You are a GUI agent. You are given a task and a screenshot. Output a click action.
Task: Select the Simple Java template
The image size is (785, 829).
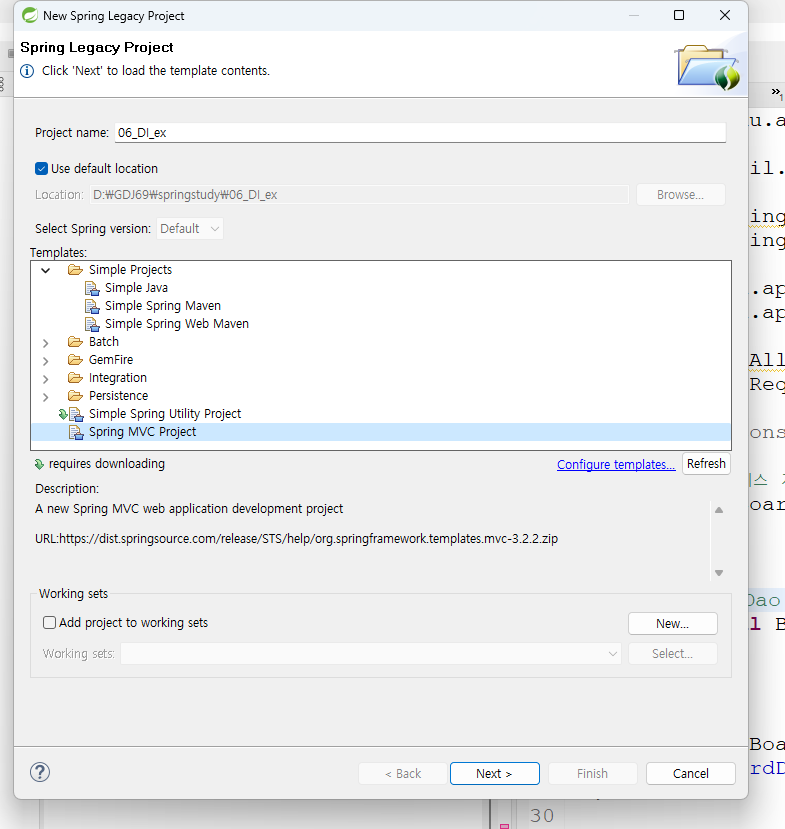(x=136, y=288)
